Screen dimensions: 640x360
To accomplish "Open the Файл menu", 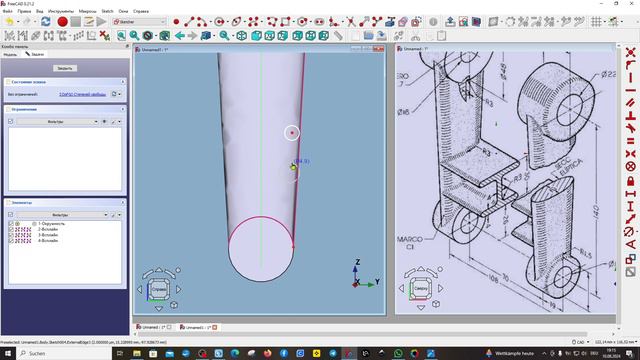I will point(7,11).
